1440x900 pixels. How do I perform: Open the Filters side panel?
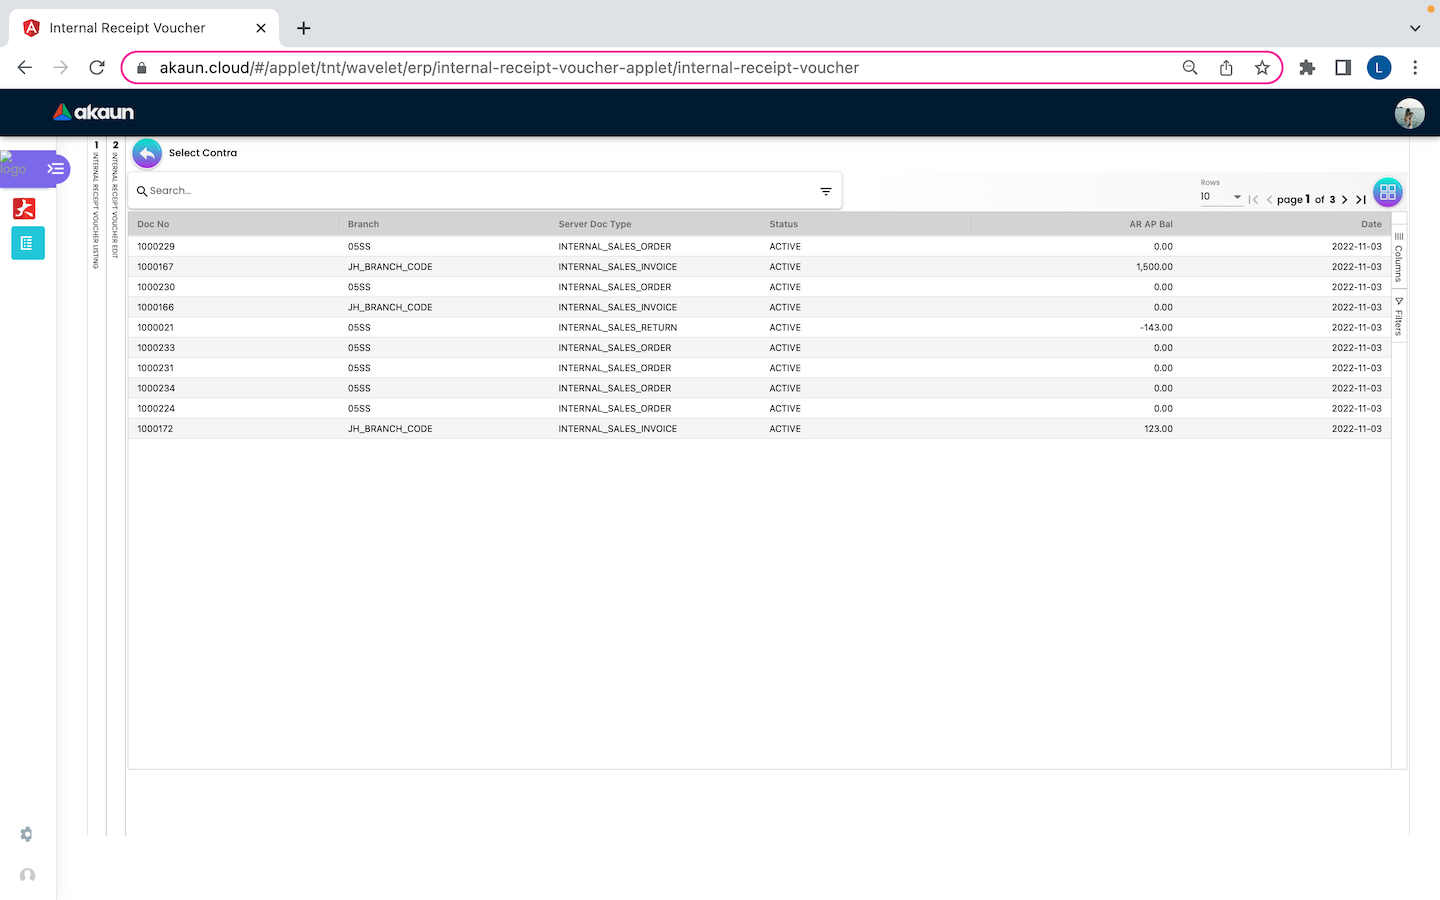click(x=1399, y=316)
